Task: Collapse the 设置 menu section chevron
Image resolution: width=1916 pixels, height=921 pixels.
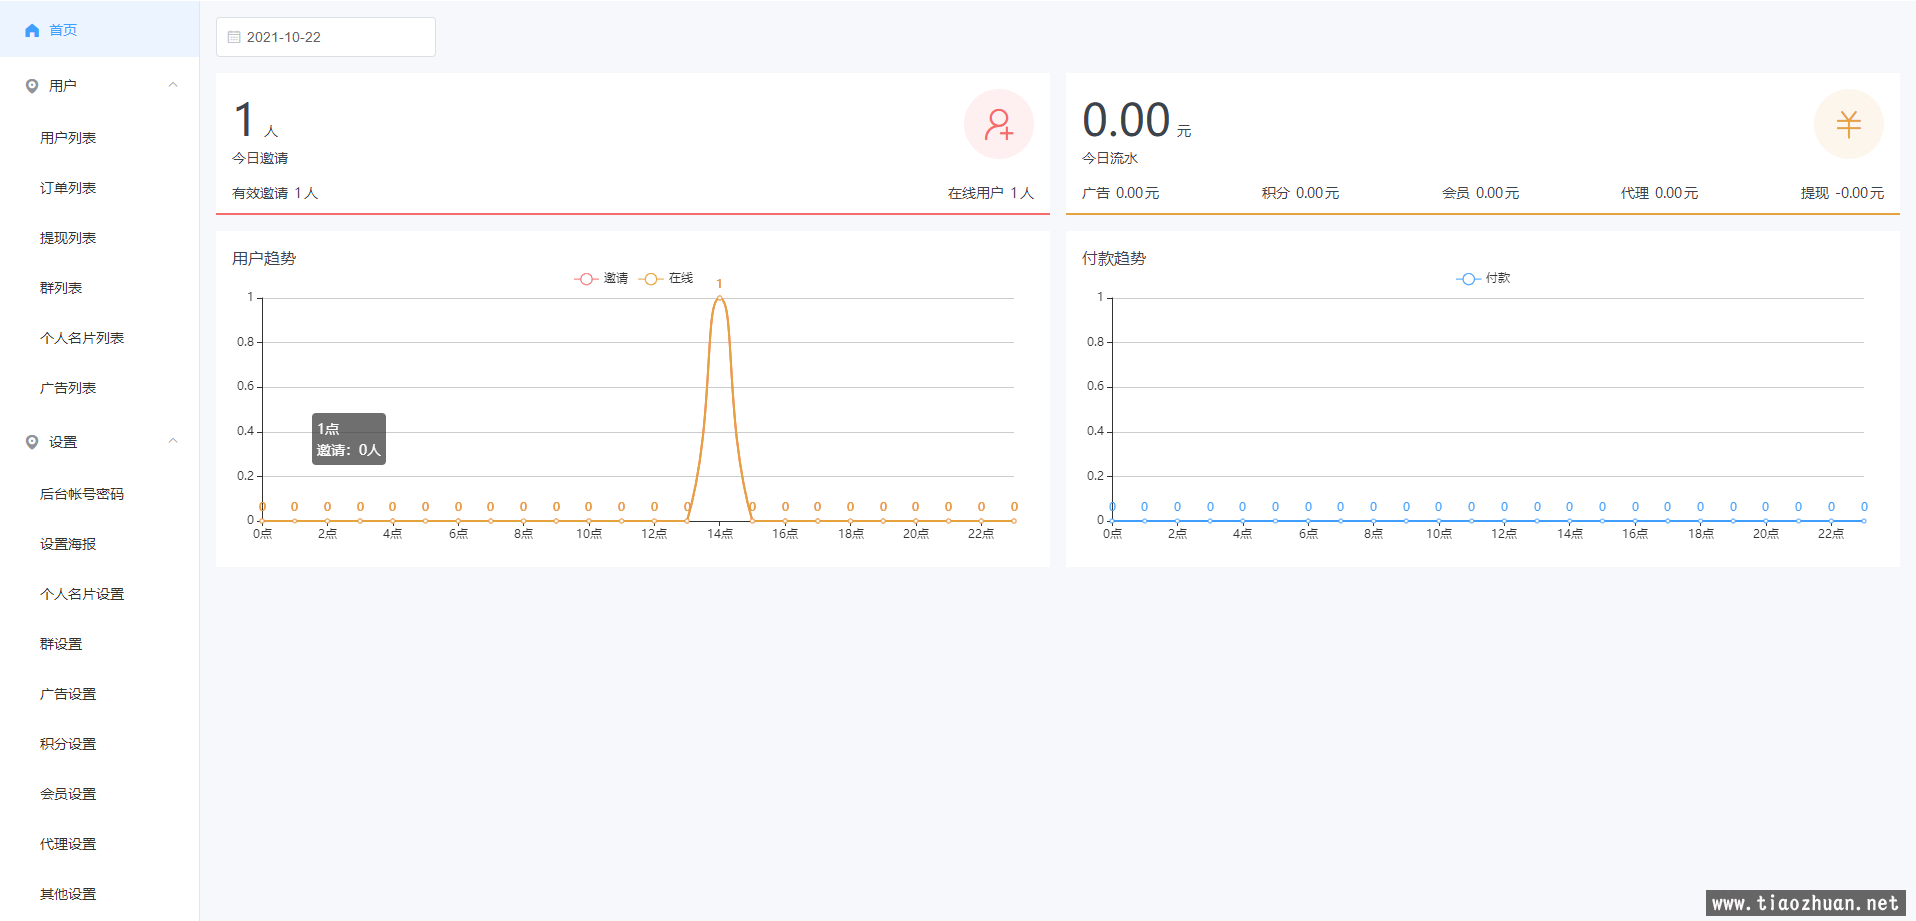Action: 173,441
